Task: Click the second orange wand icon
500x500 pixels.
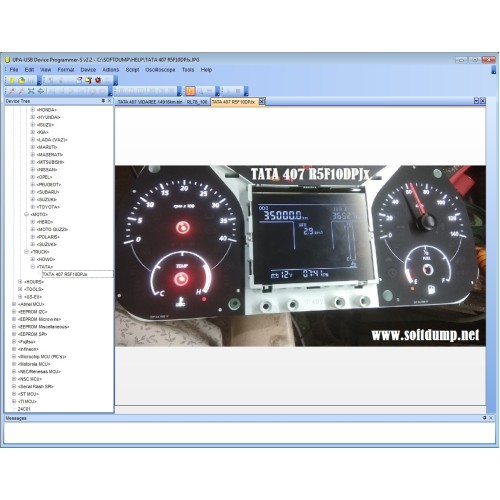Action: (21, 91)
